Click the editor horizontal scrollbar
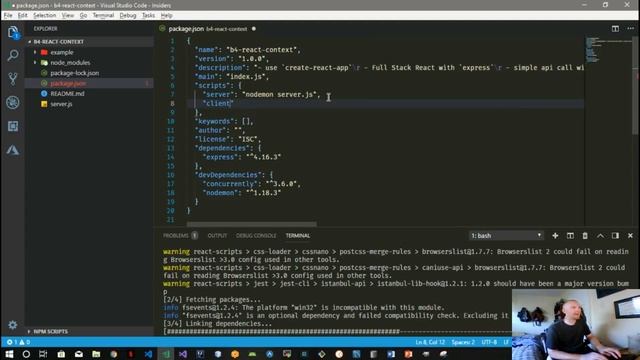Screen dimensions: 640x360 tap(251, 224)
